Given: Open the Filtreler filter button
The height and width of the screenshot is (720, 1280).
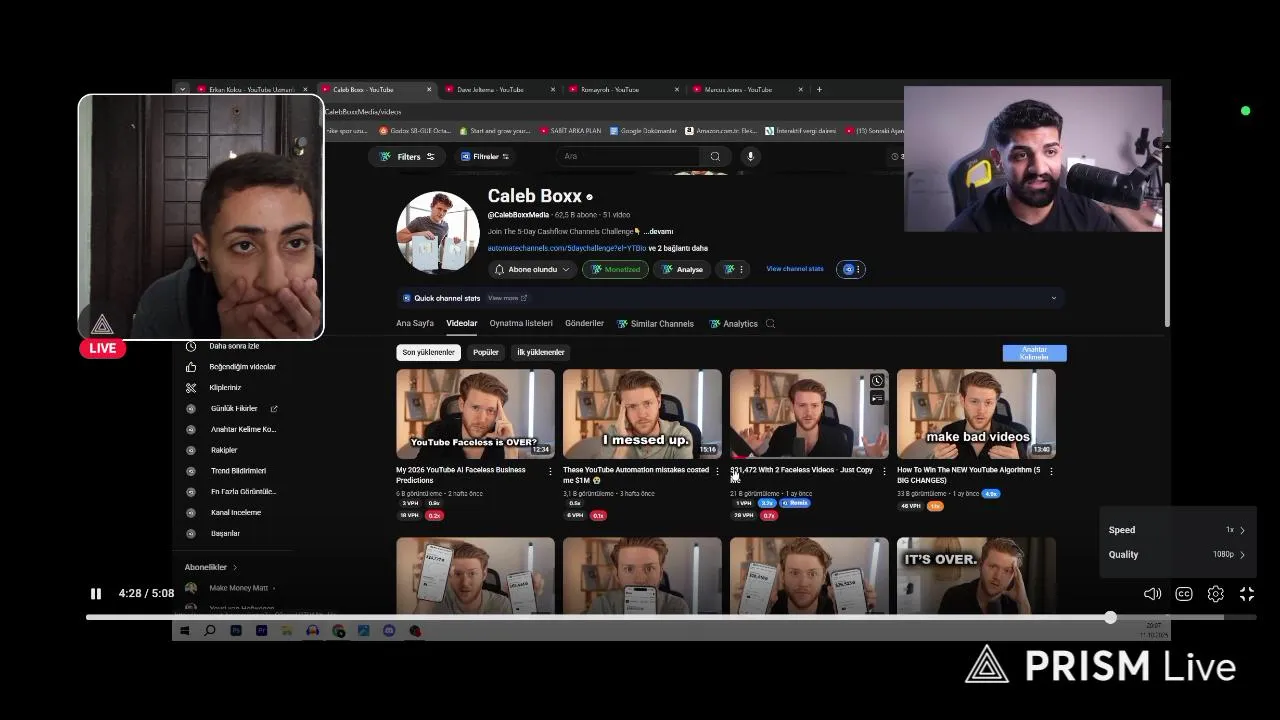Looking at the screenshot, I should (485, 157).
